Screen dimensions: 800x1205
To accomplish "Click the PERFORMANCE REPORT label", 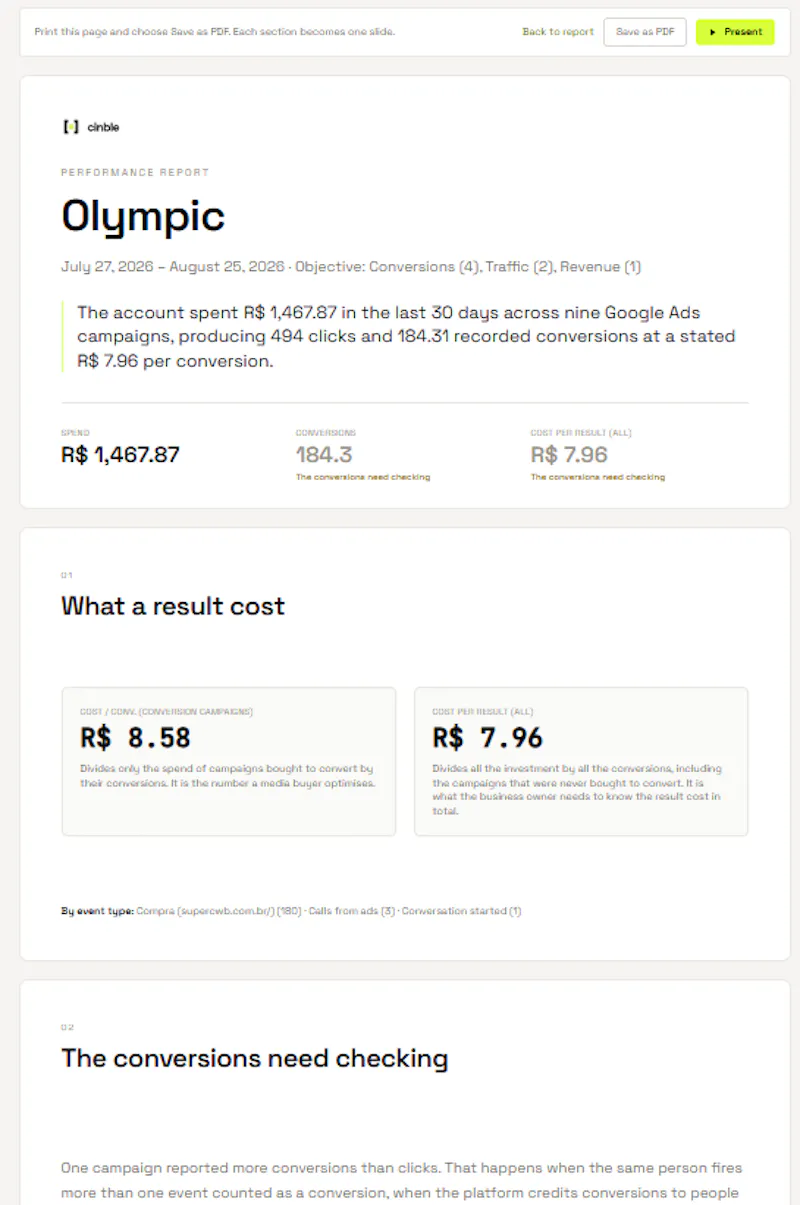I will click(135, 172).
